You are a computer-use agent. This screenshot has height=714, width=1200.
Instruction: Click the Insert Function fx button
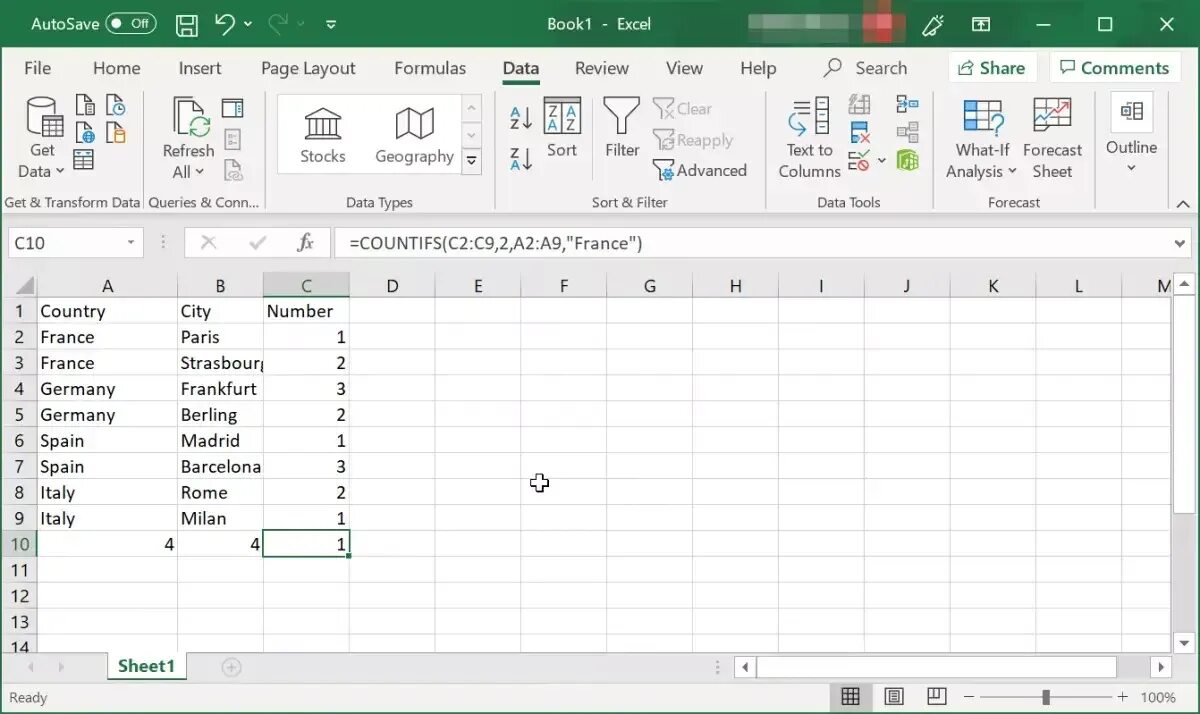pyautogui.click(x=305, y=243)
